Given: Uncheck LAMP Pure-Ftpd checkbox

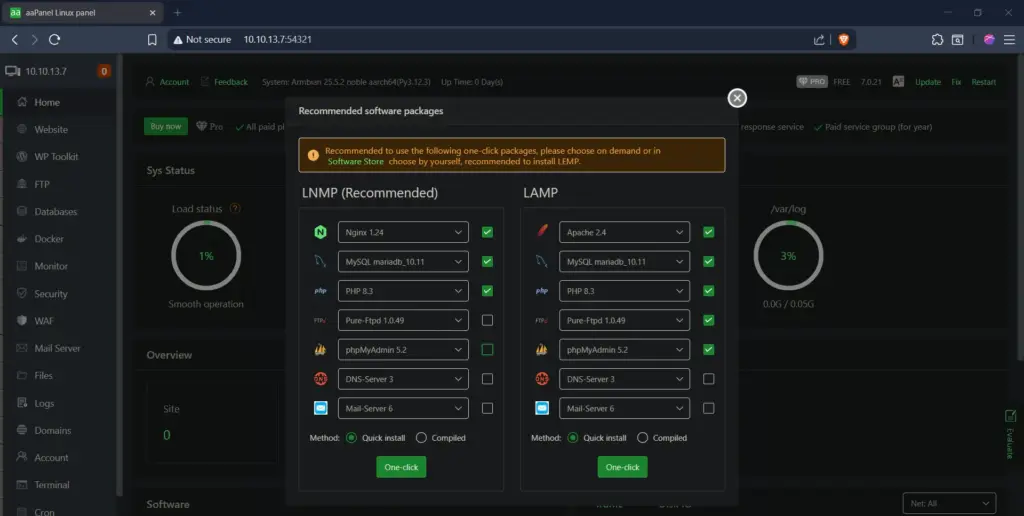Looking at the screenshot, I should tap(709, 320).
